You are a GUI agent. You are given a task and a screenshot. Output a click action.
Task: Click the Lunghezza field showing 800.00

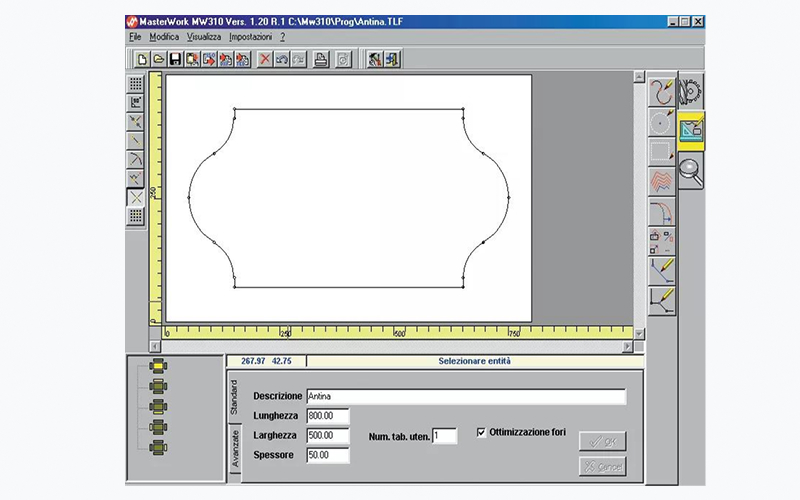[328, 416]
